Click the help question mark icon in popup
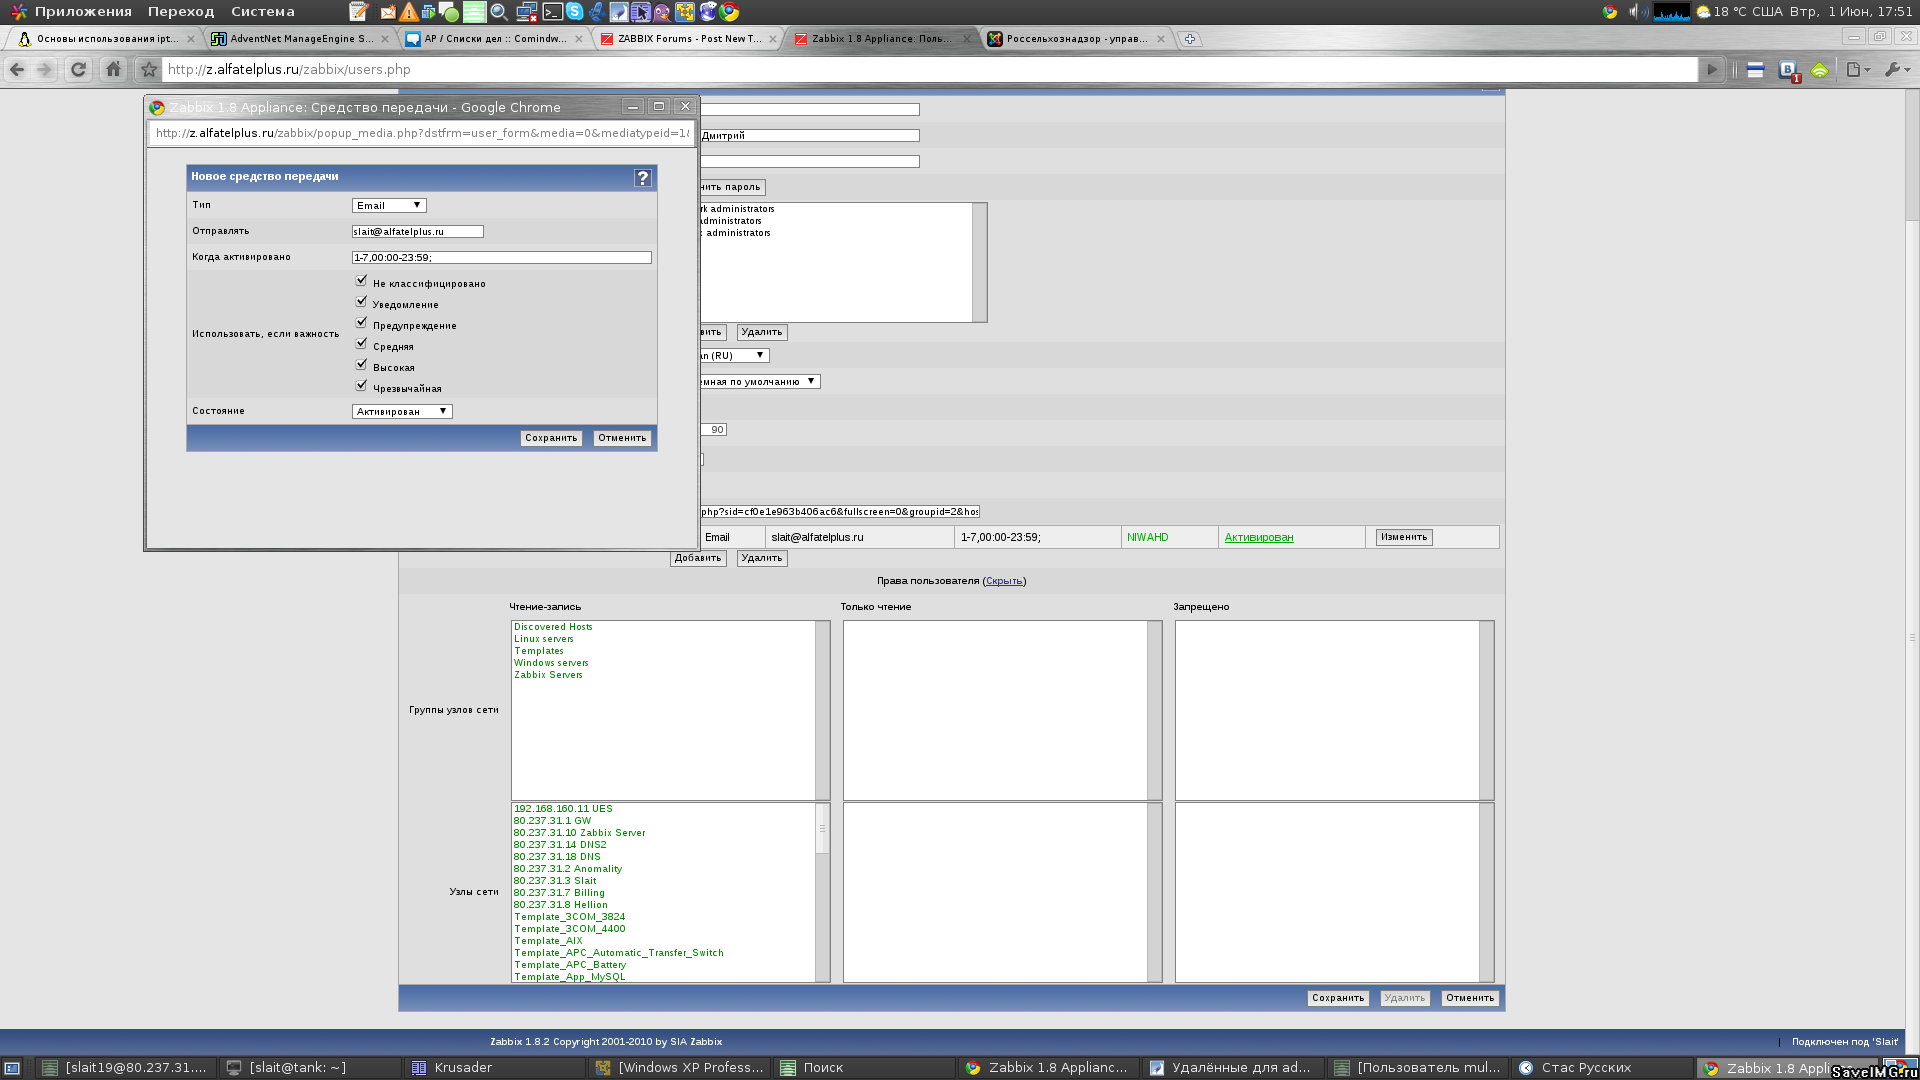Viewport: 1920px width, 1080px height. tap(643, 178)
